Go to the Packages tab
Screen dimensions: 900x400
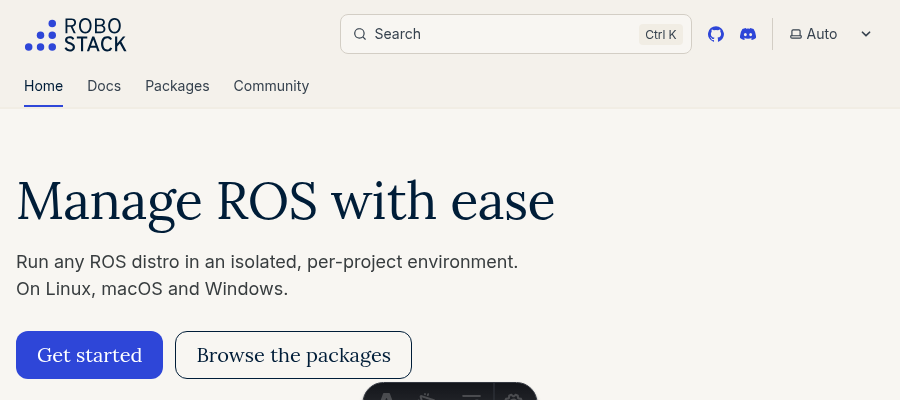coord(177,86)
